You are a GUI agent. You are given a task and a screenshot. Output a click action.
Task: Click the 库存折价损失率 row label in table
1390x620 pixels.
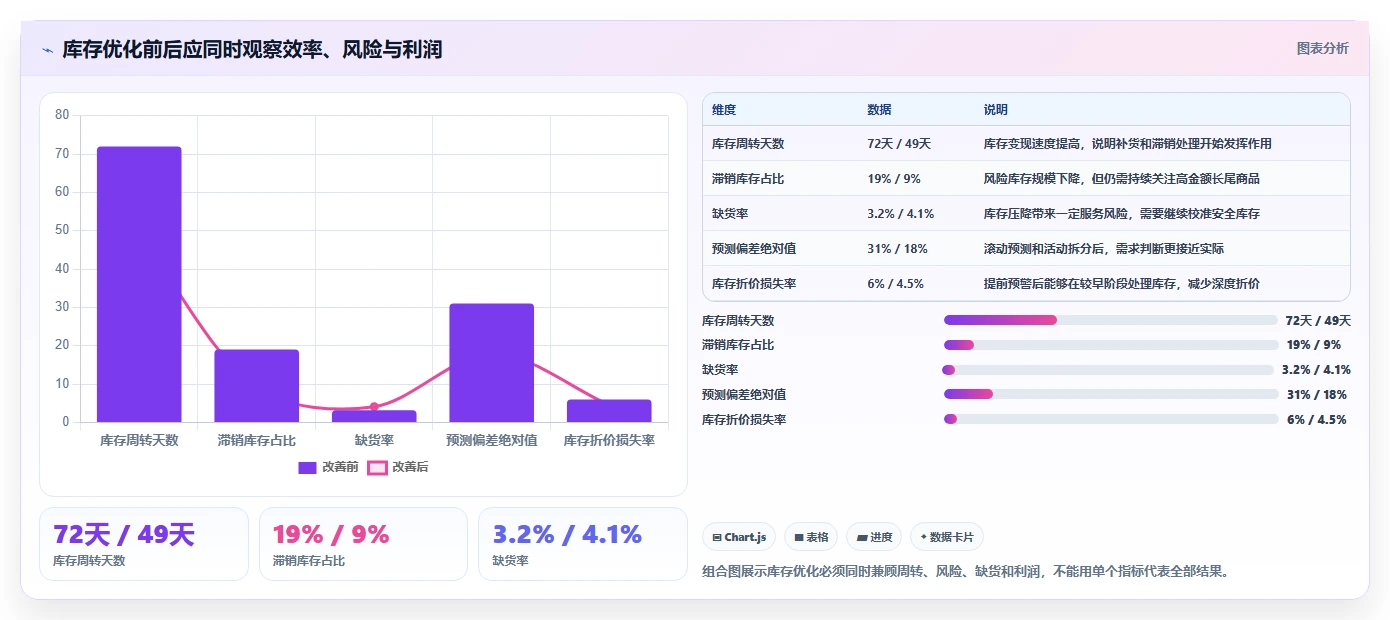(754, 284)
